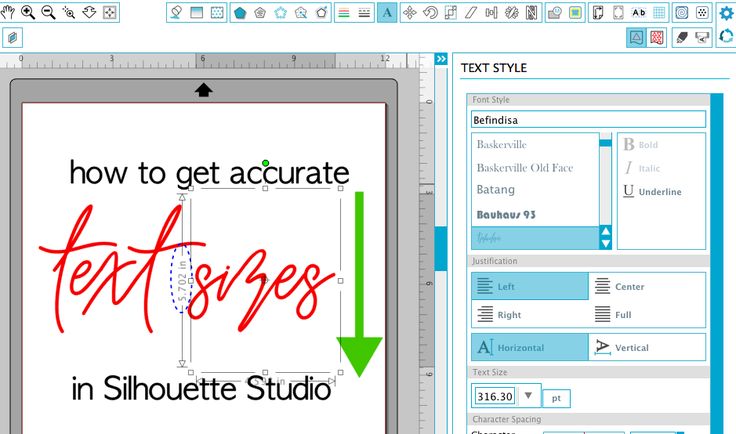Toggle the highlighted Text Style A icon
736x434 pixels.
[387, 13]
